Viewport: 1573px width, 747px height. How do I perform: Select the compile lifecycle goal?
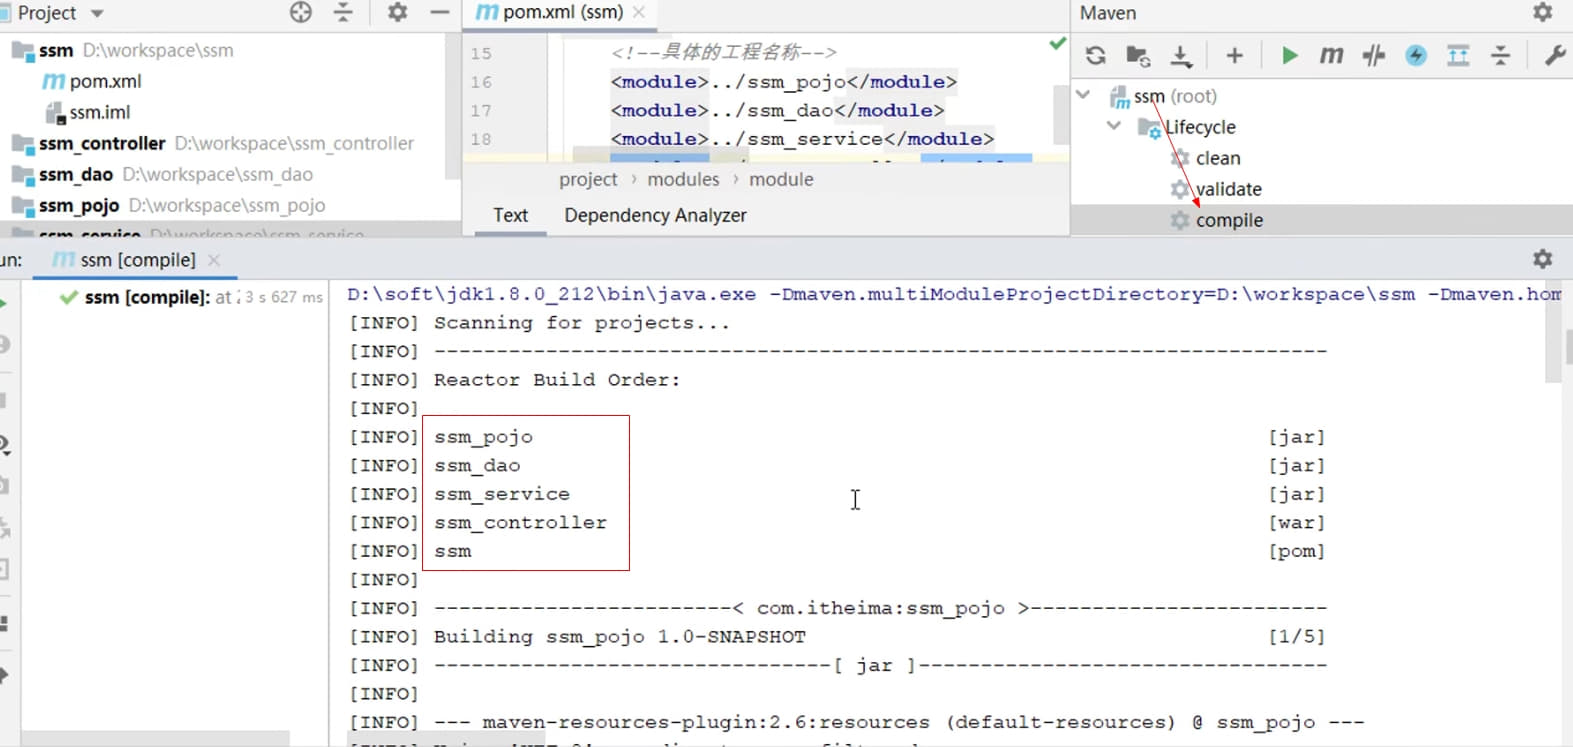point(1217,220)
